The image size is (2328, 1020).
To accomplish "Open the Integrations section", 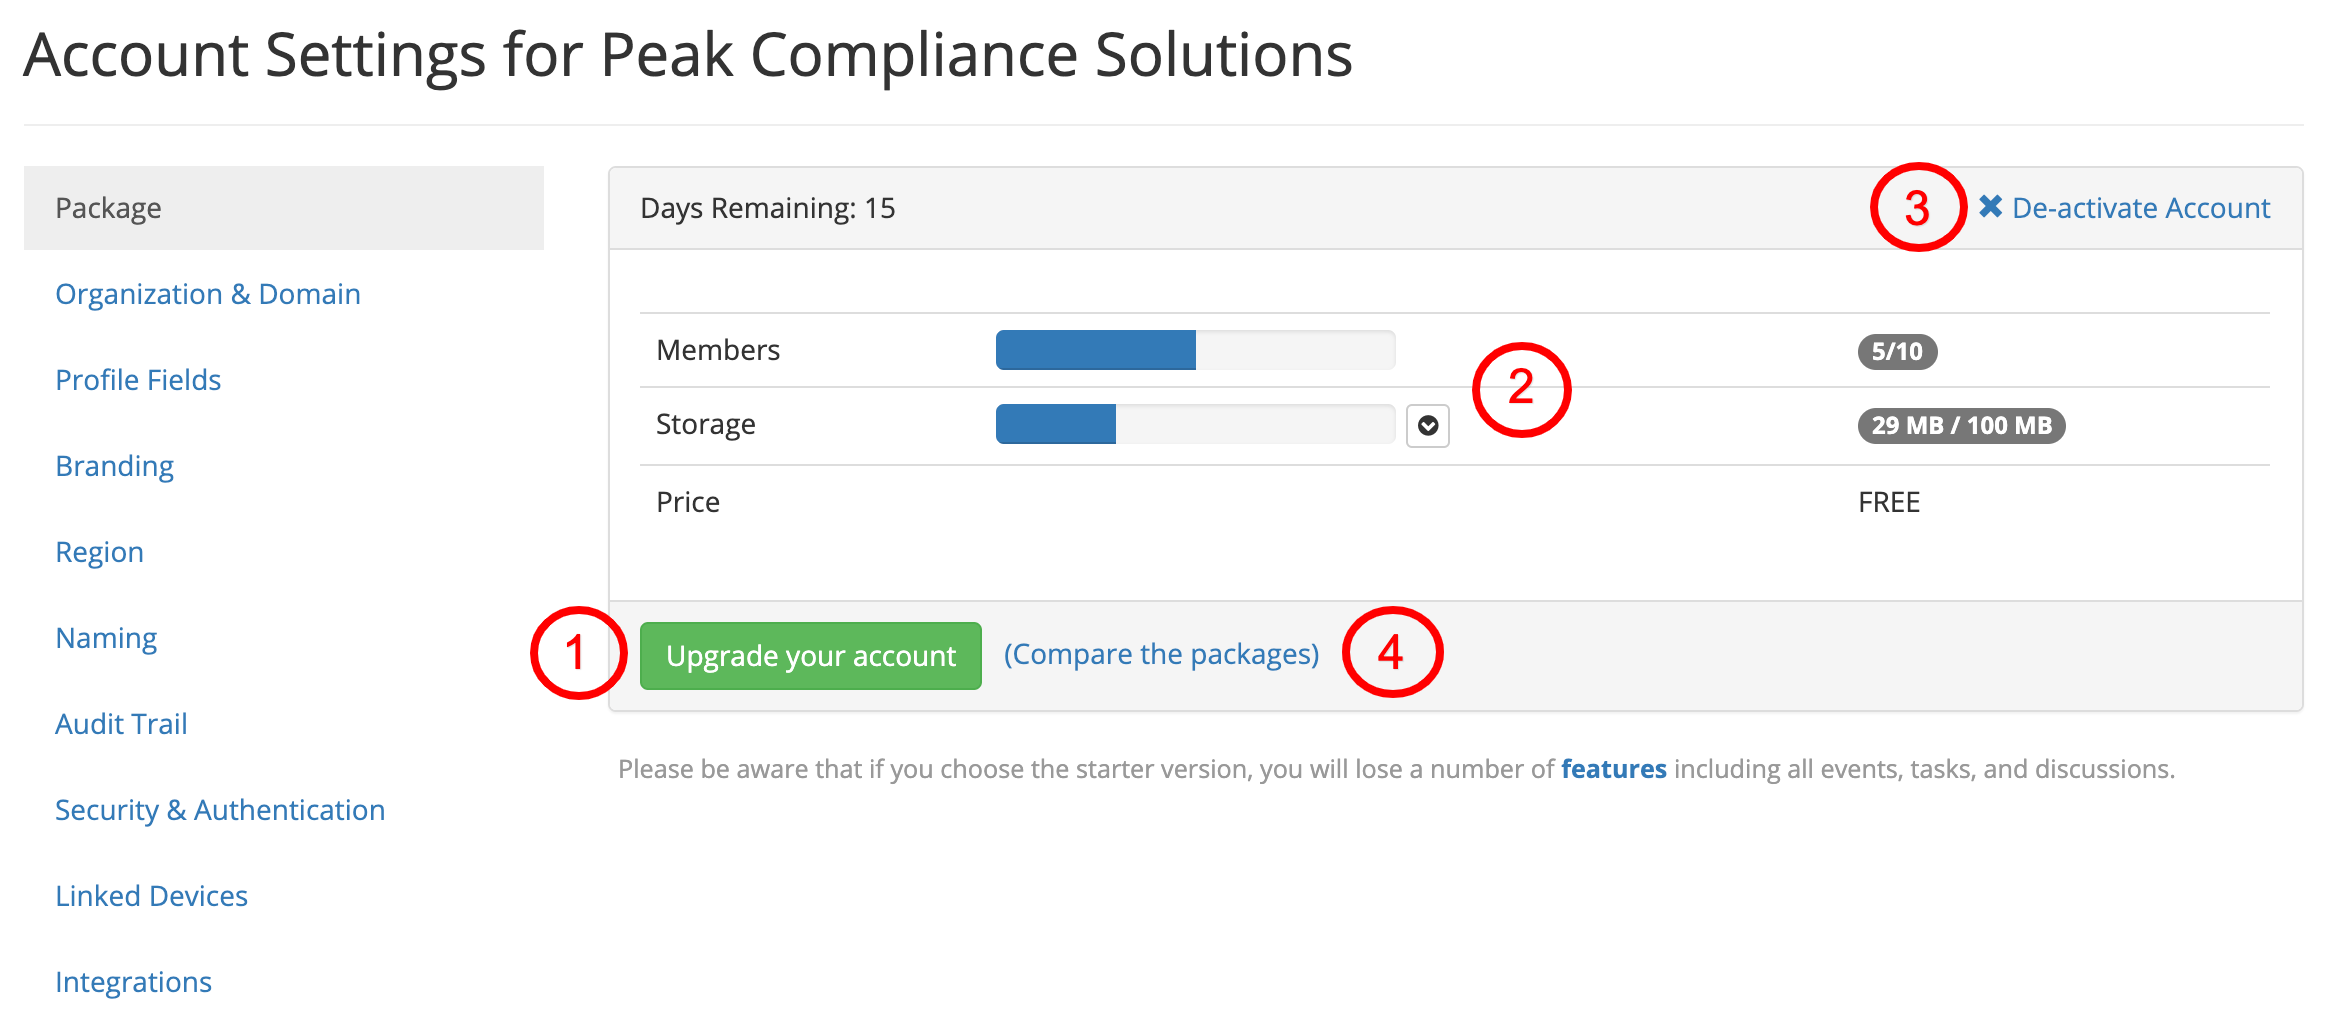I will tap(133, 982).
